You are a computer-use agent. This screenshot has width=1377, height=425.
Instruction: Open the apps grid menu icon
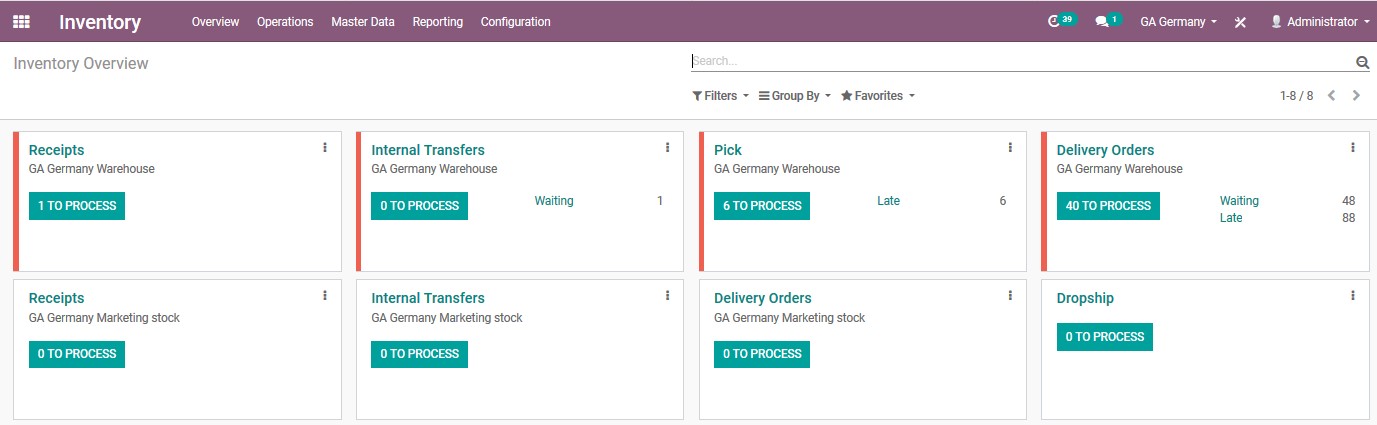21,21
